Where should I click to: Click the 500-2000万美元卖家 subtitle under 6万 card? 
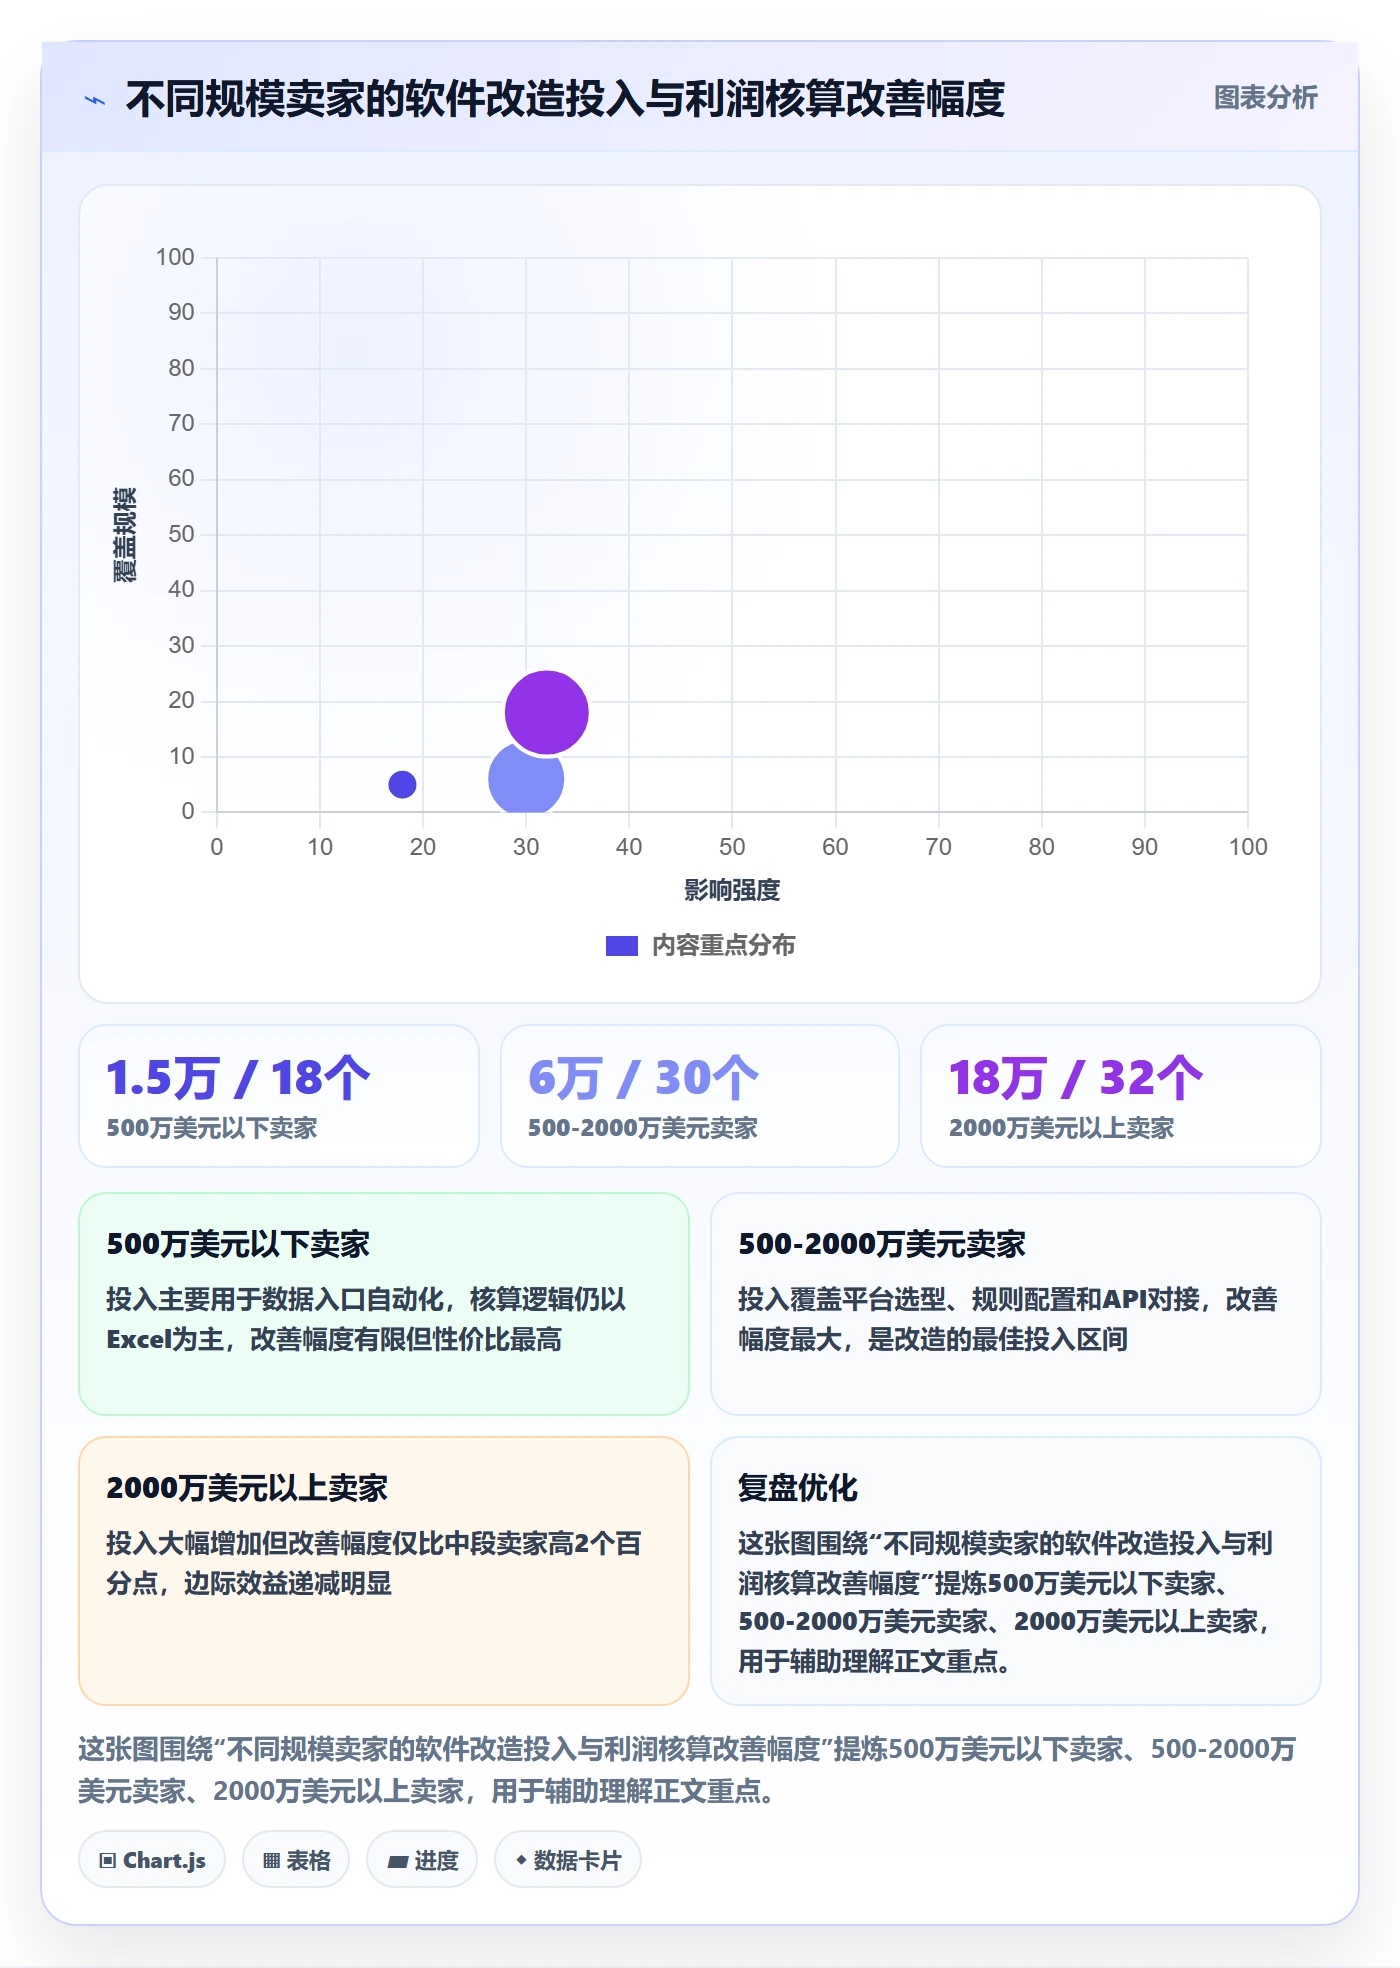tap(642, 1128)
